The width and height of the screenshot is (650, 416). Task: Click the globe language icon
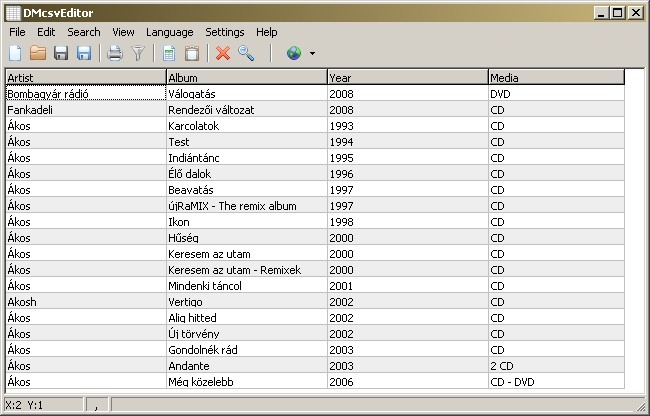click(293, 53)
